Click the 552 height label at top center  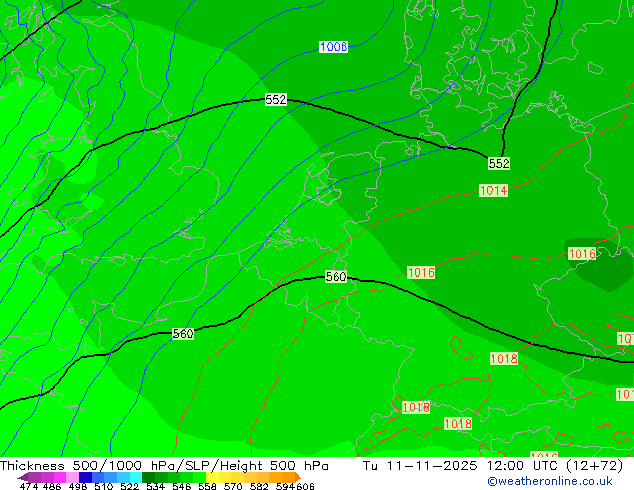pos(276,99)
